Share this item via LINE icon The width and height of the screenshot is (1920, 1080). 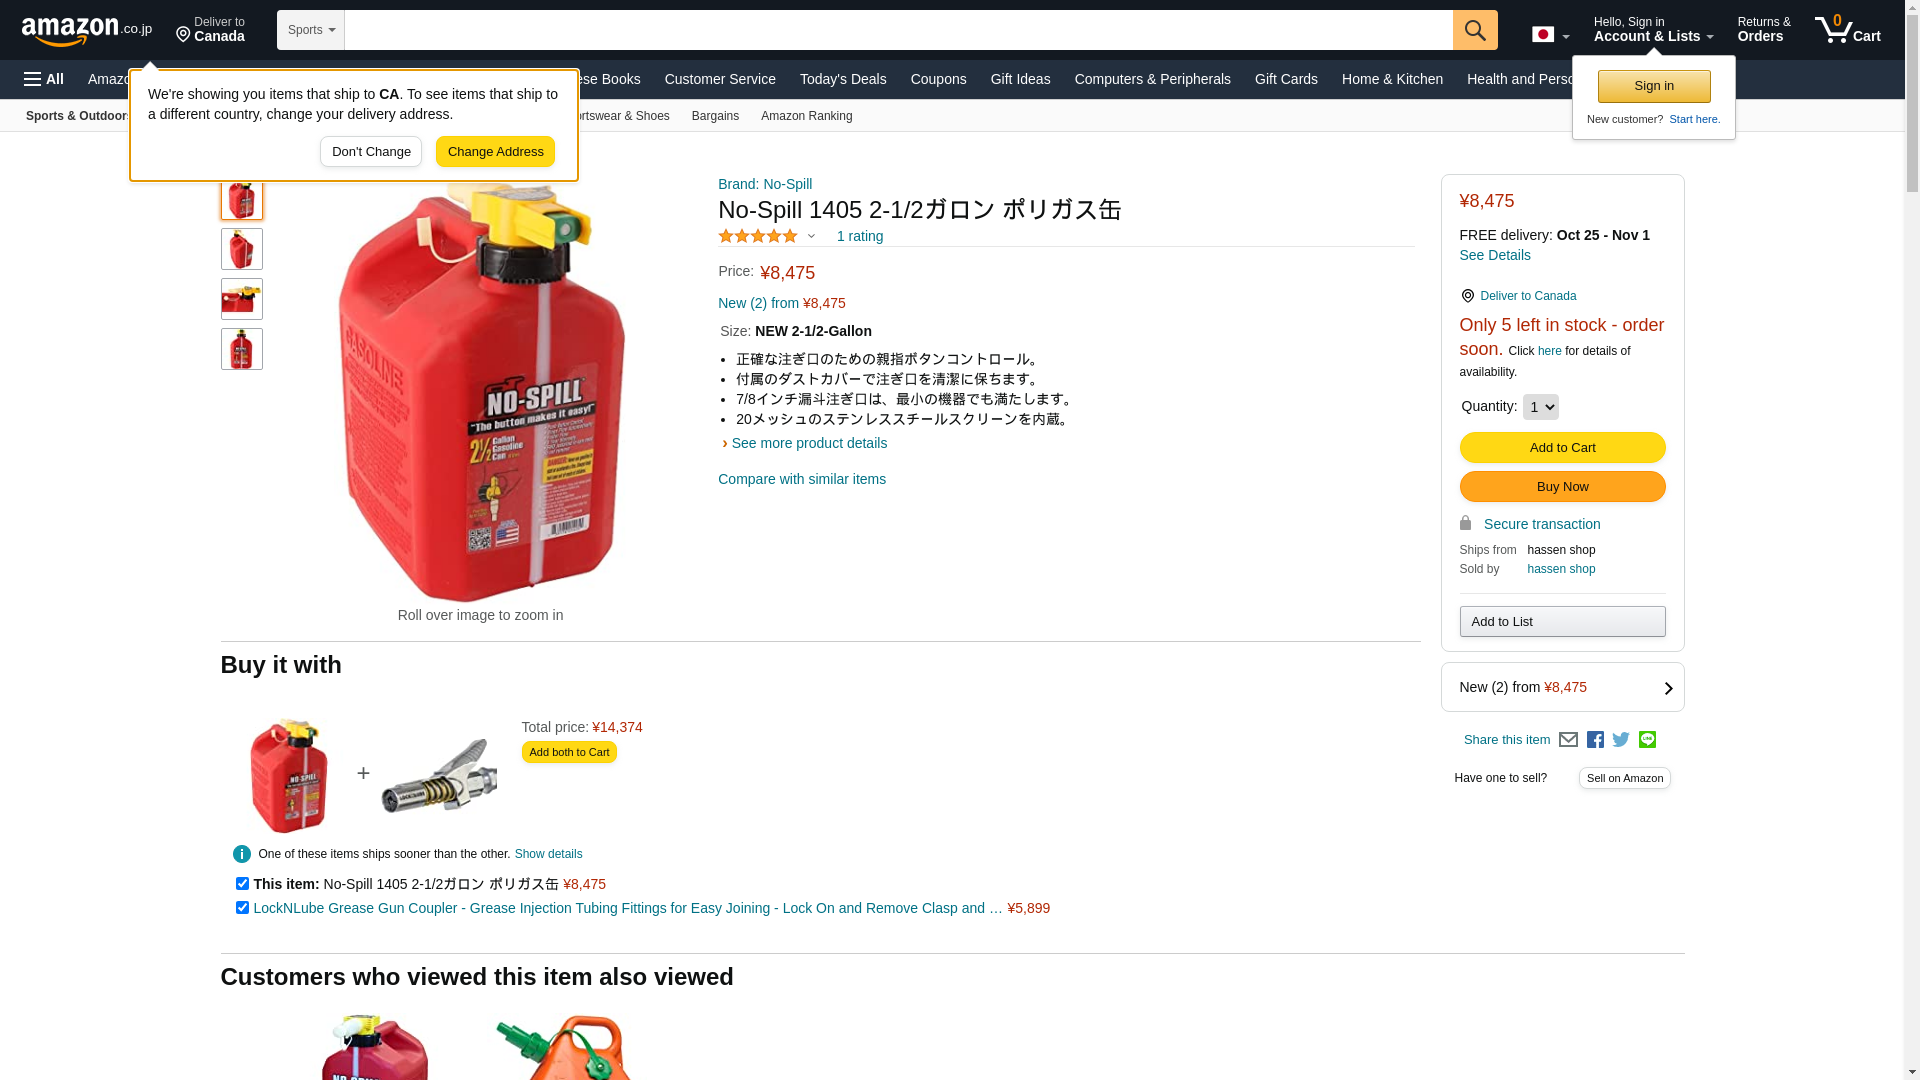coord(1647,739)
